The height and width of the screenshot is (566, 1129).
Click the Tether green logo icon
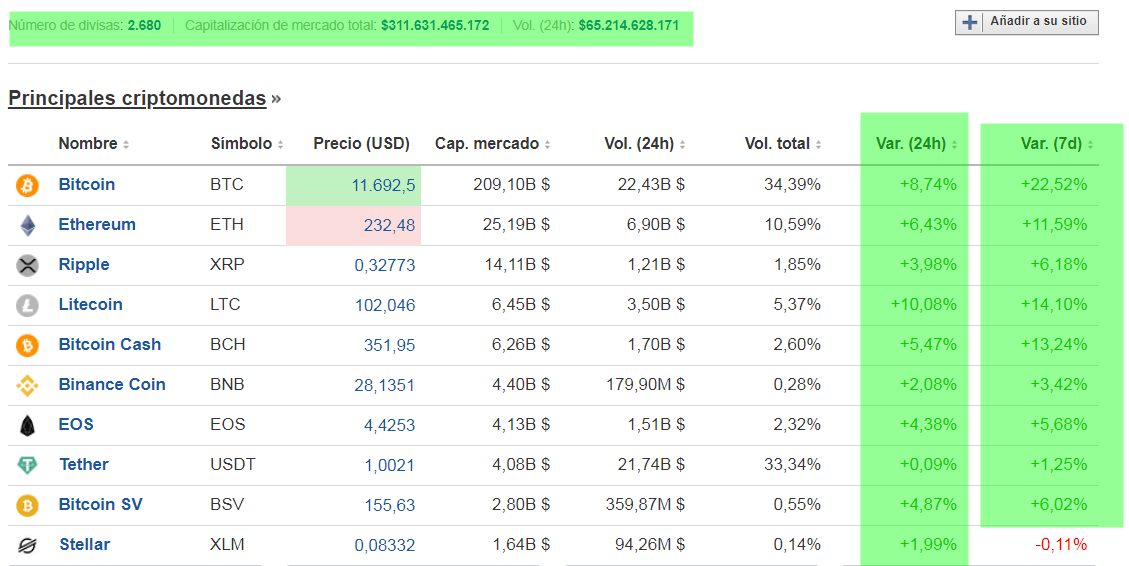27,465
